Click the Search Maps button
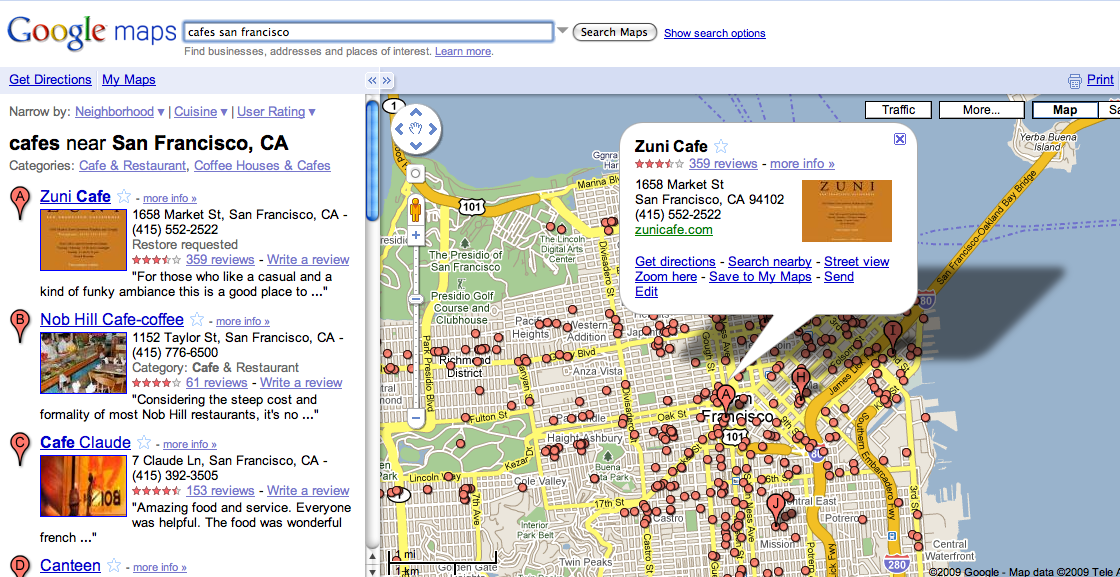1120x577 pixels. coord(614,32)
